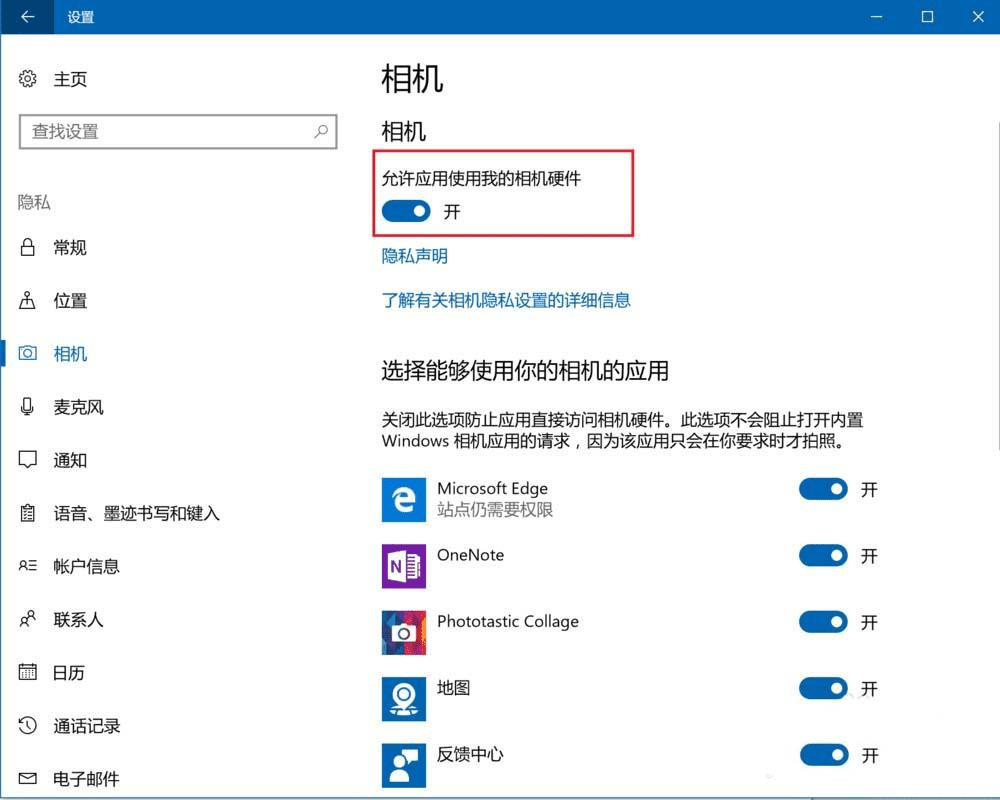Viewport: 1000px width, 800px height.
Task: Click the 地图 maps app icon
Action: pos(404,699)
